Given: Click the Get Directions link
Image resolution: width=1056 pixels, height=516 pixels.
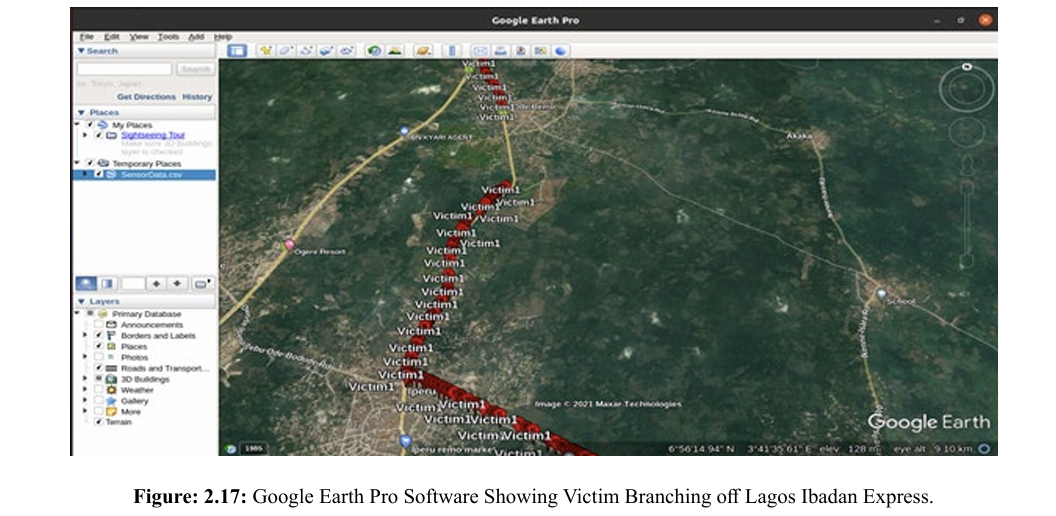Looking at the screenshot, I should tap(146, 97).
